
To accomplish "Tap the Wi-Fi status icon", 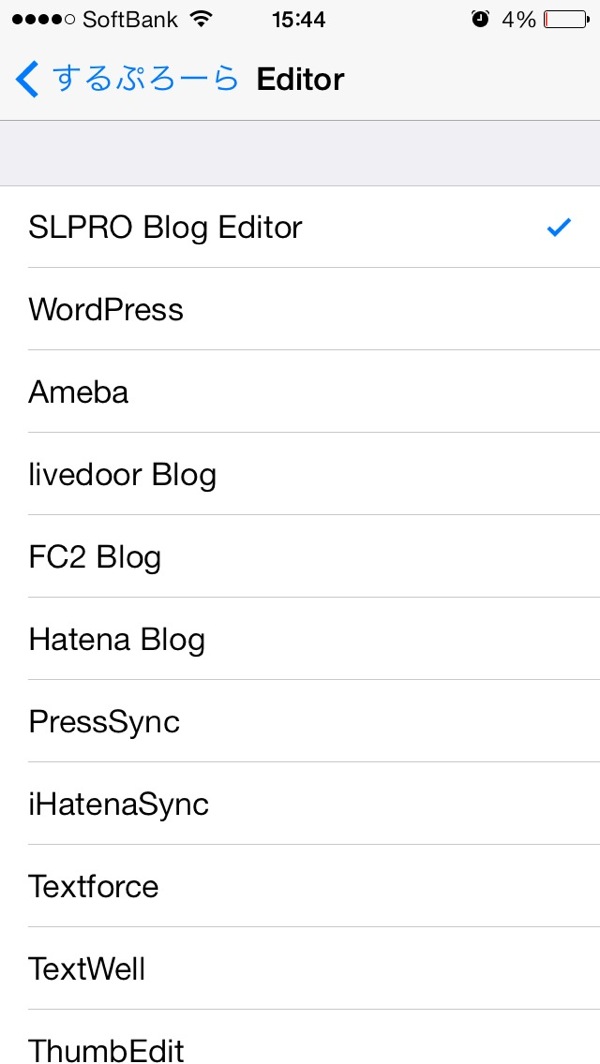I will (x=200, y=20).
